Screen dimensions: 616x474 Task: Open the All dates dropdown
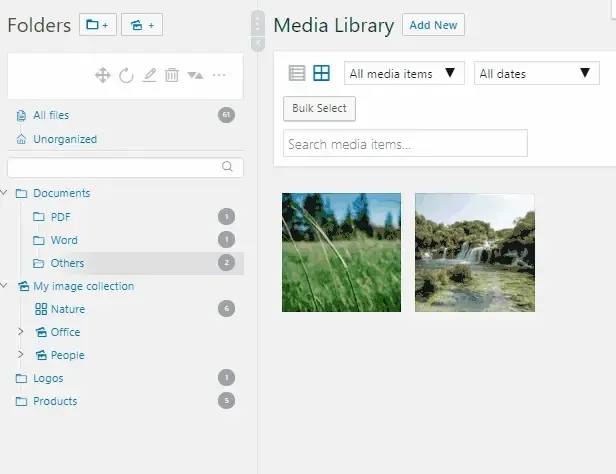pos(537,73)
